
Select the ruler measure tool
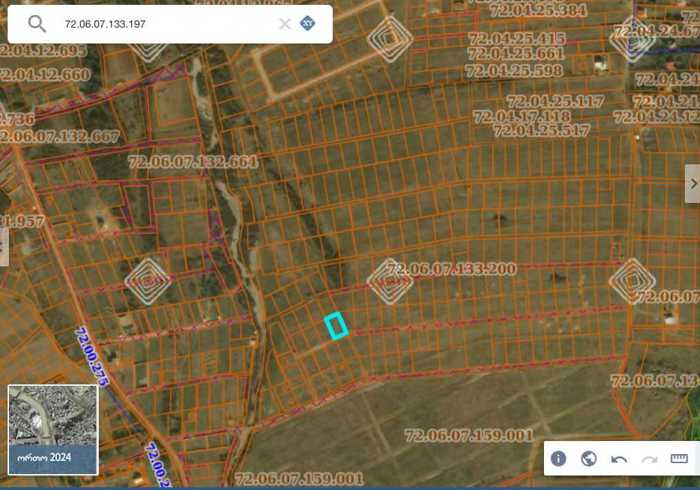coord(679,458)
